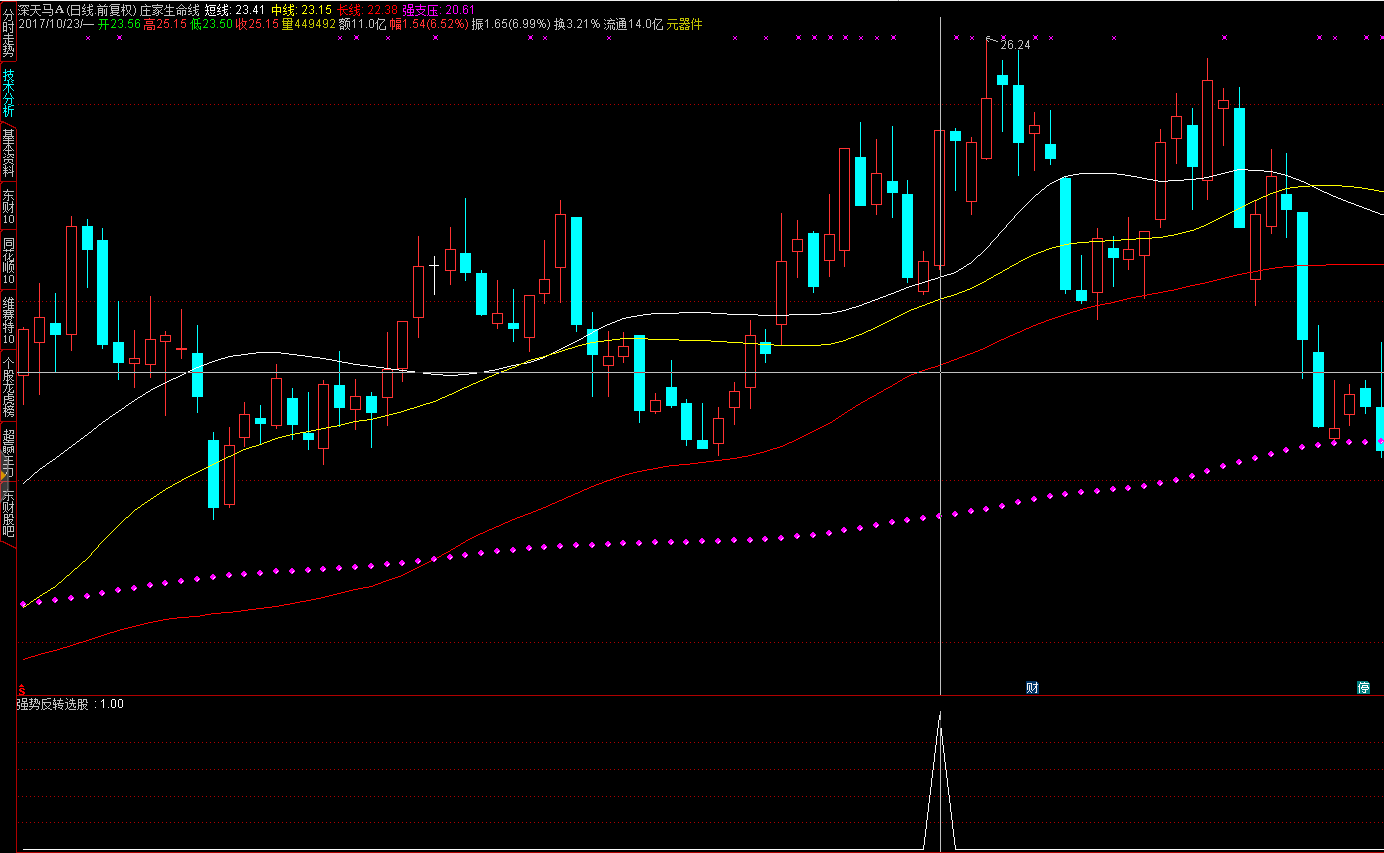Select the 东财10 sidebar tab

tap(8, 207)
